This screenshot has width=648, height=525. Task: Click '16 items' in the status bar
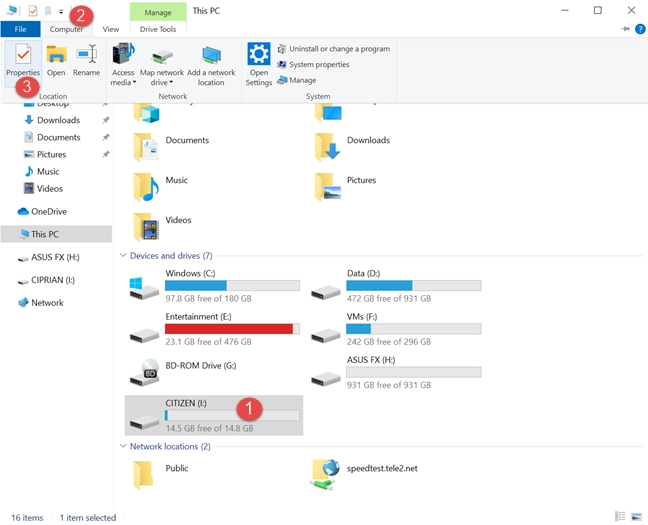tap(27, 518)
